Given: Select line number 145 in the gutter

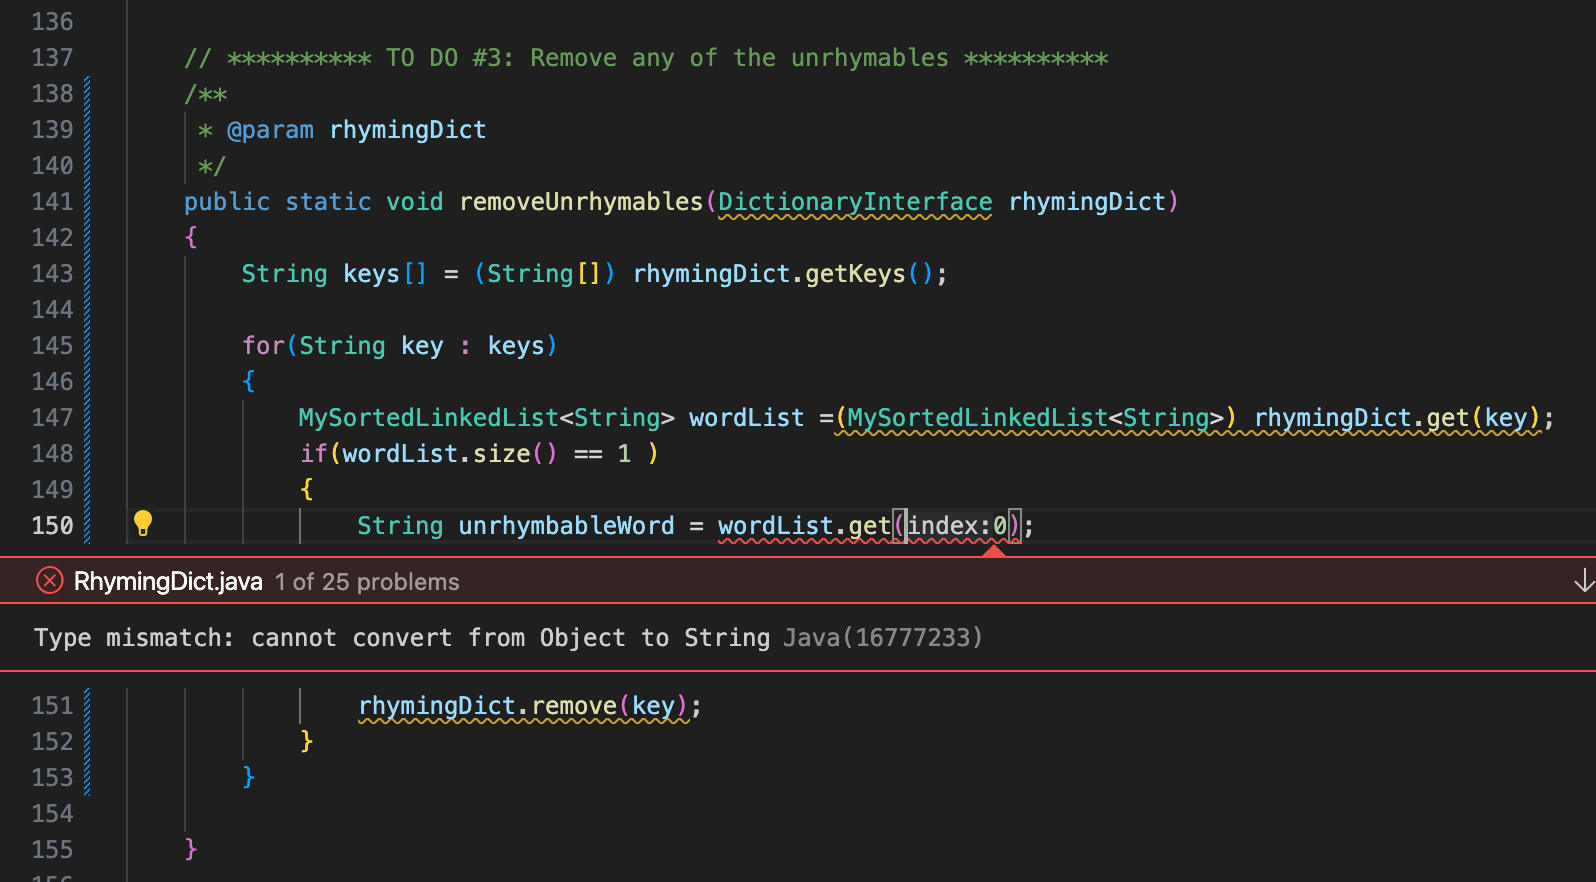Looking at the screenshot, I should pos(52,346).
